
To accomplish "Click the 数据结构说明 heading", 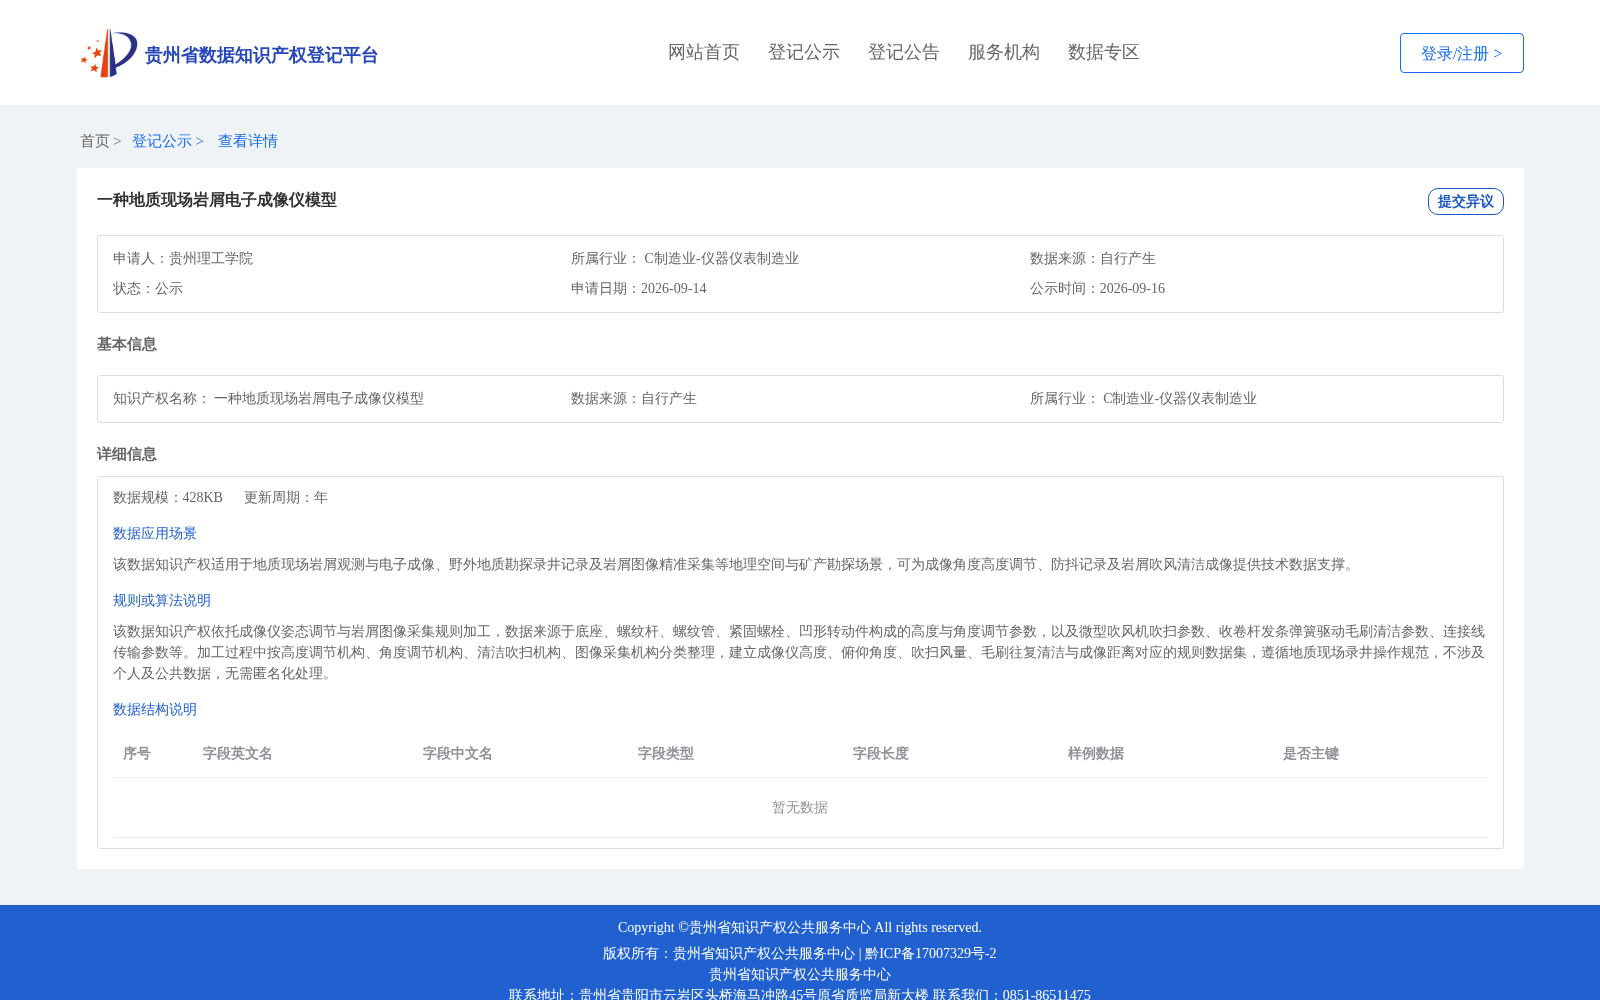I will [x=155, y=709].
